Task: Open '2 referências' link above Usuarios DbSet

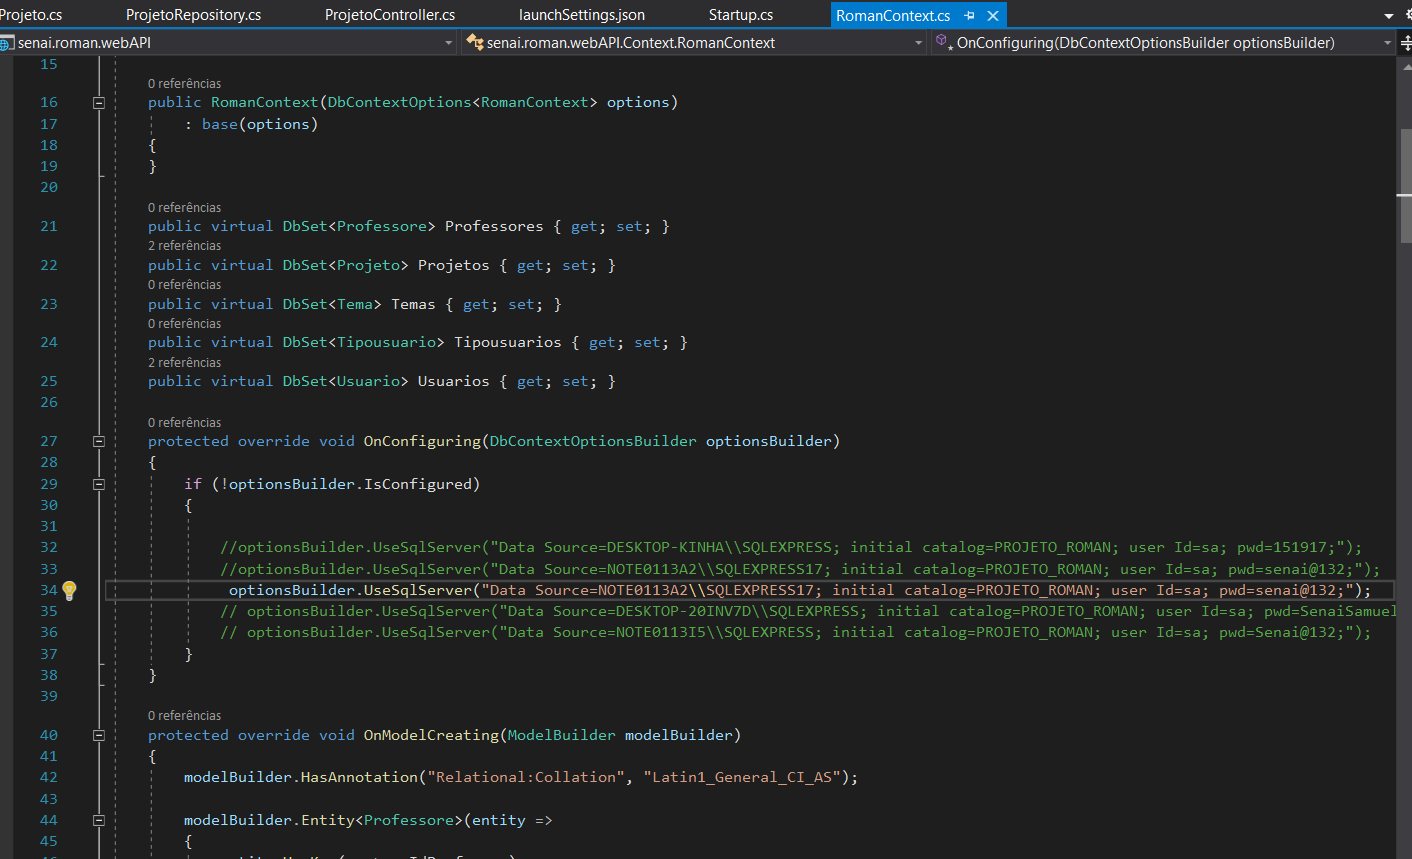Action: pyautogui.click(x=185, y=363)
